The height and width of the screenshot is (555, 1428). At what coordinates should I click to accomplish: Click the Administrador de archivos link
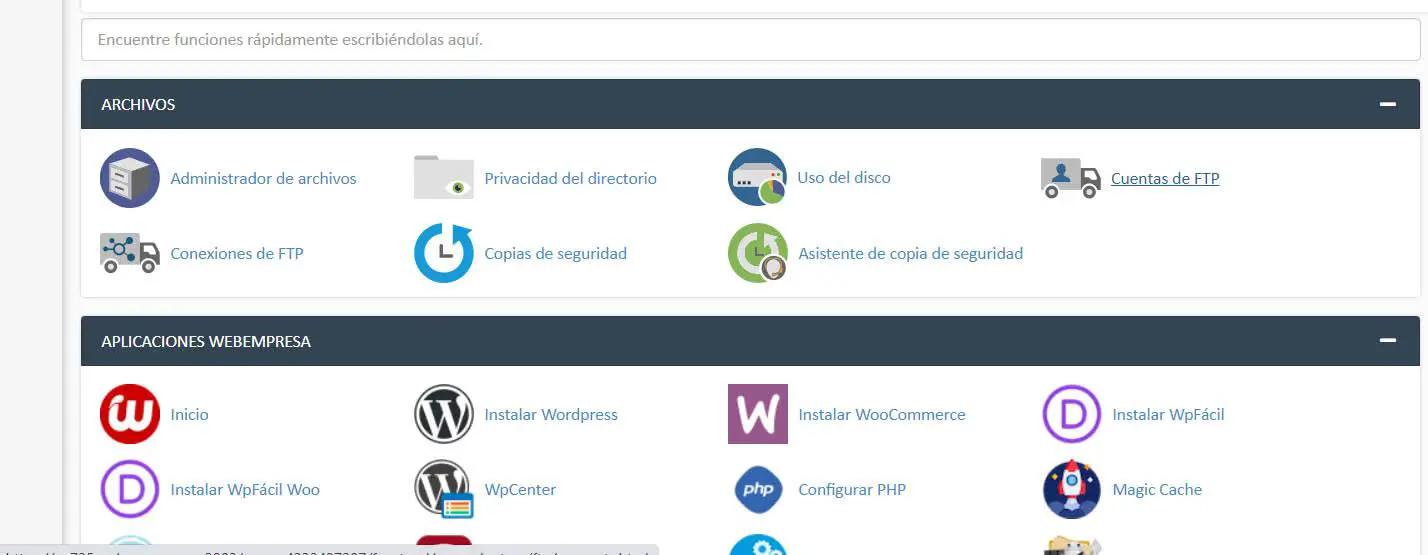pos(263,178)
